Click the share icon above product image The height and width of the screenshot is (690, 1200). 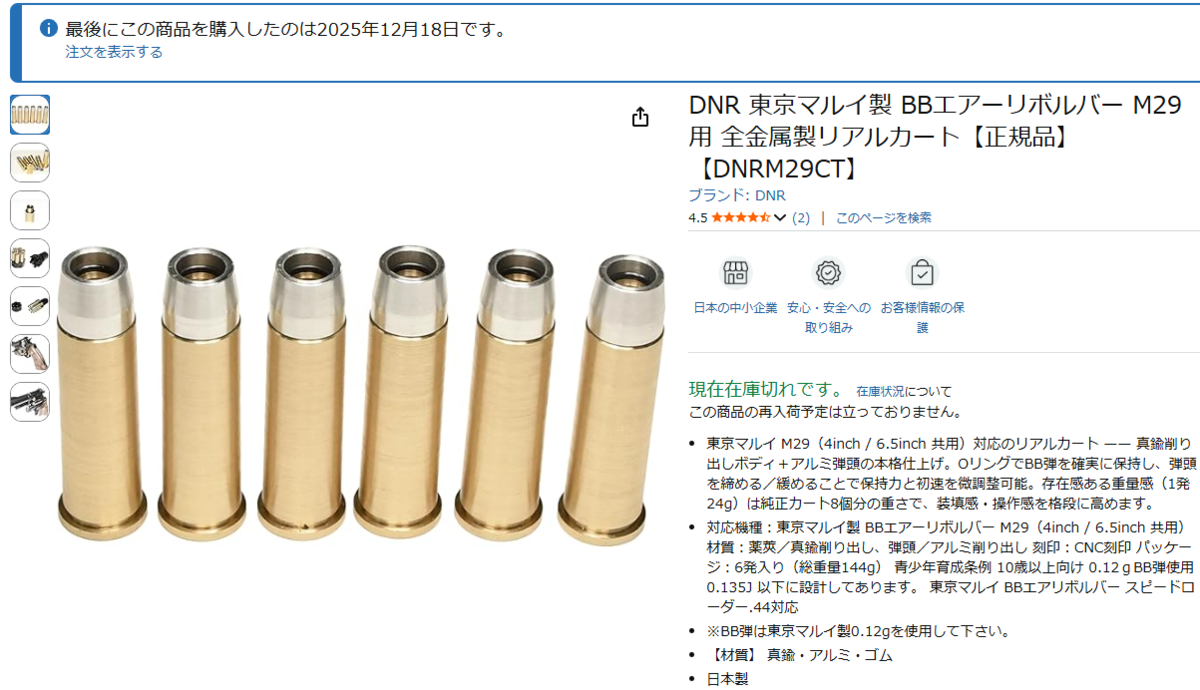(x=640, y=118)
